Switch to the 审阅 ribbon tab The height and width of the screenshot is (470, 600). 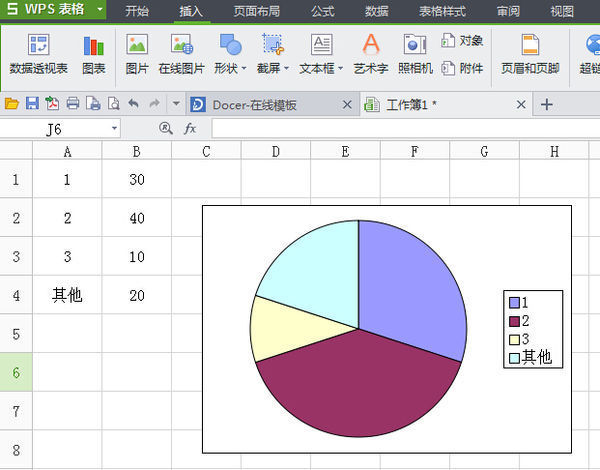(508, 11)
